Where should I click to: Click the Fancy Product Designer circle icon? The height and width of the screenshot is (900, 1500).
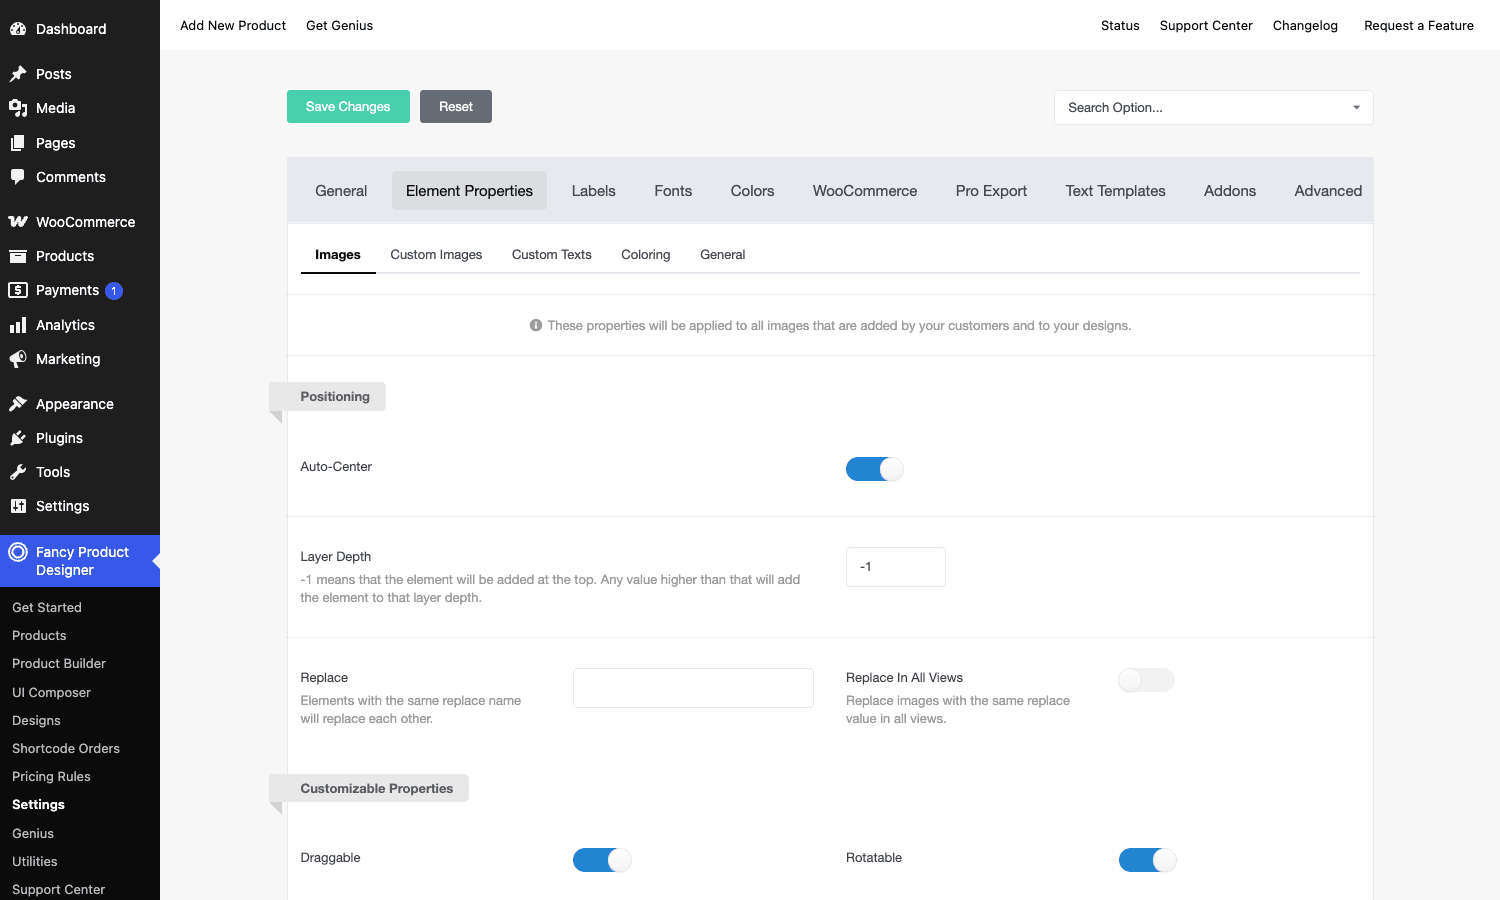pyautogui.click(x=18, y=552)
